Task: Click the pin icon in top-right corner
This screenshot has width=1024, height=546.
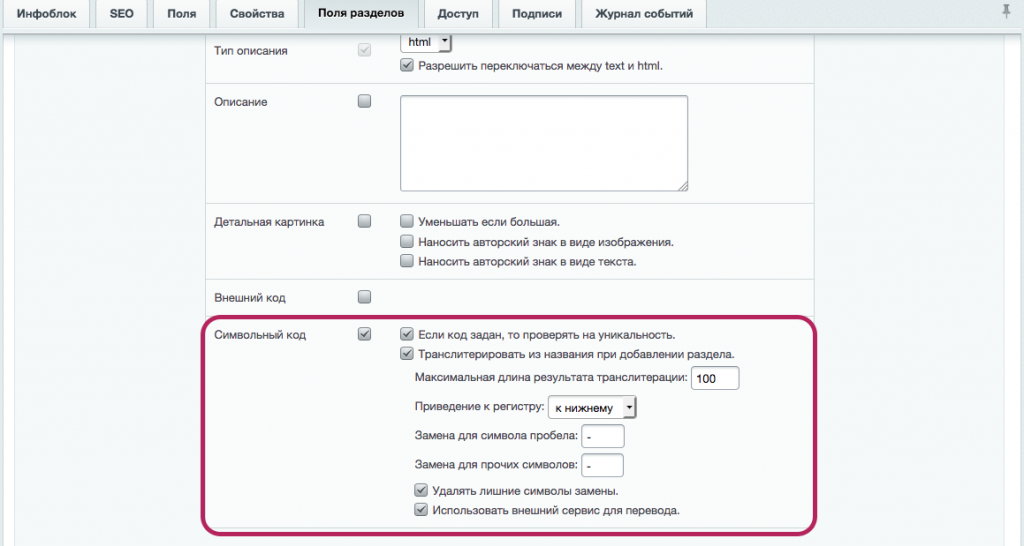Action: pos(1006,11)
